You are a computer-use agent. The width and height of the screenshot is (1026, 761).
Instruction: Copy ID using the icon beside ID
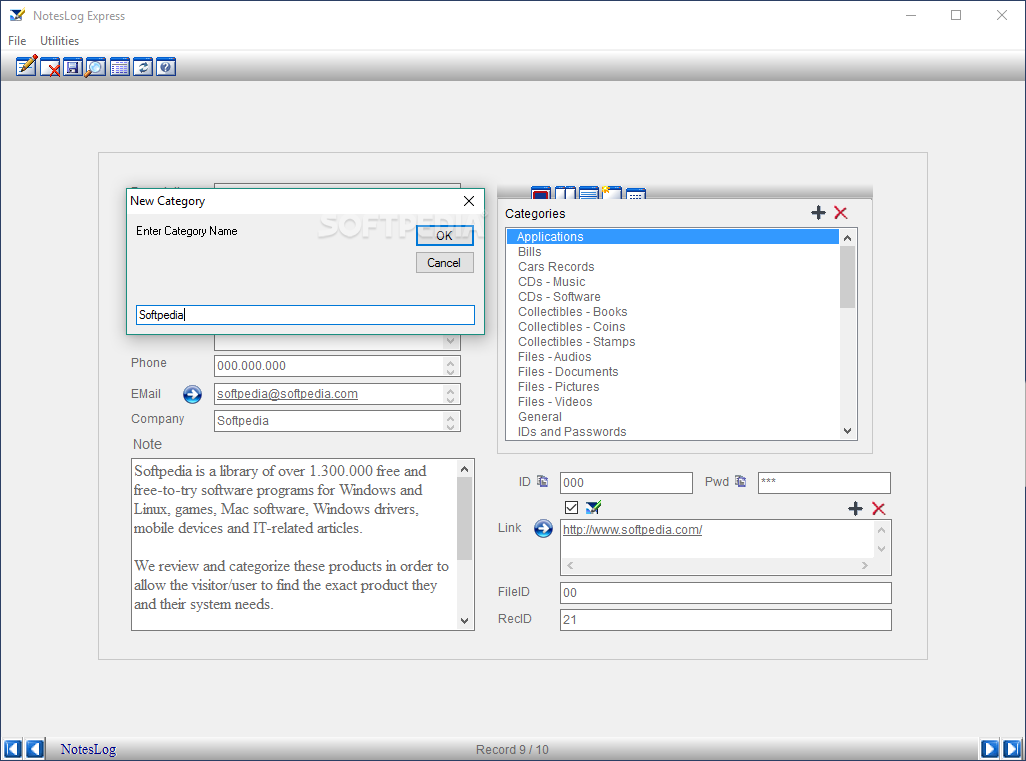coord(542,481)
